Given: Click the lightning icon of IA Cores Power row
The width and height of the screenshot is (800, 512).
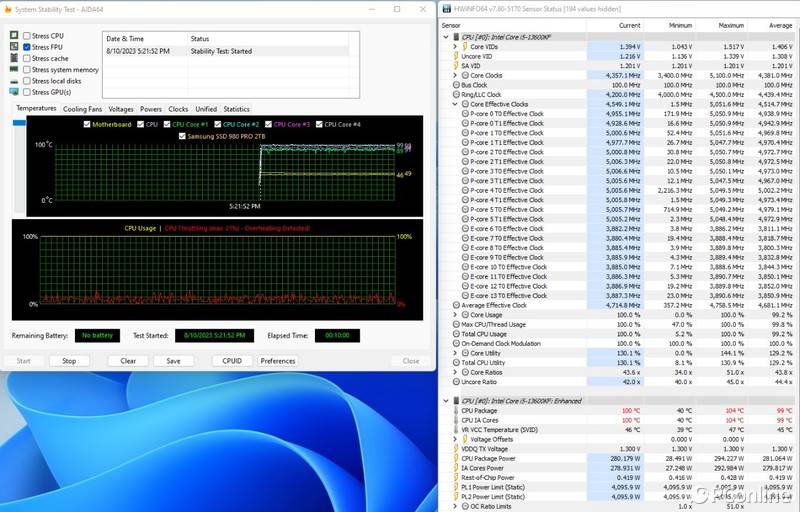Looking at the screenshot, I should tap(456, 468).
